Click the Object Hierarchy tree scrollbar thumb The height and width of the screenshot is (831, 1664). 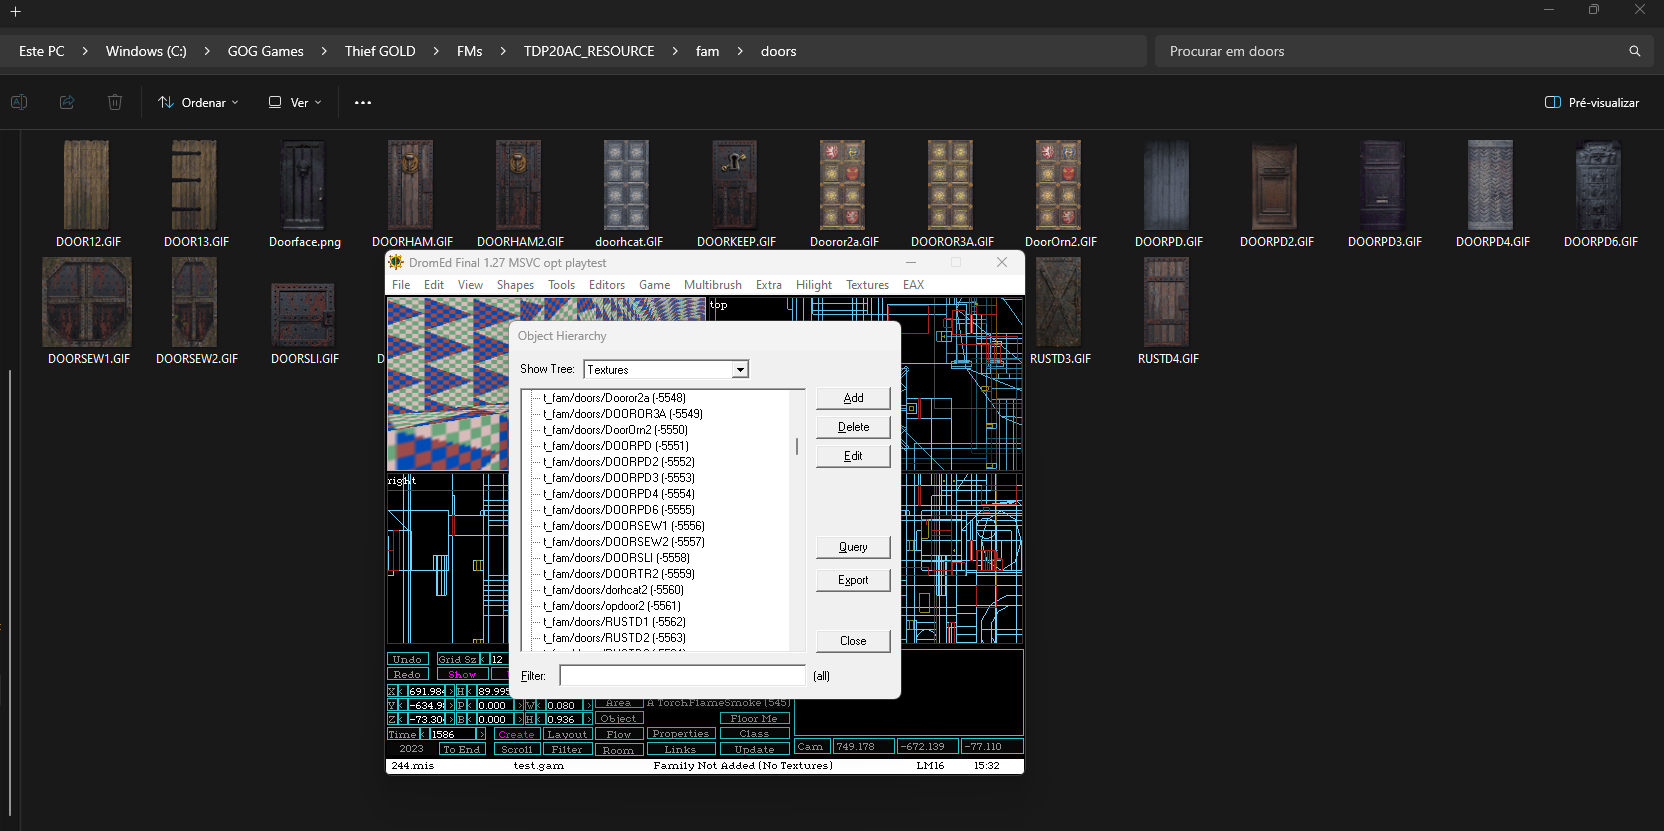point(797,446)
